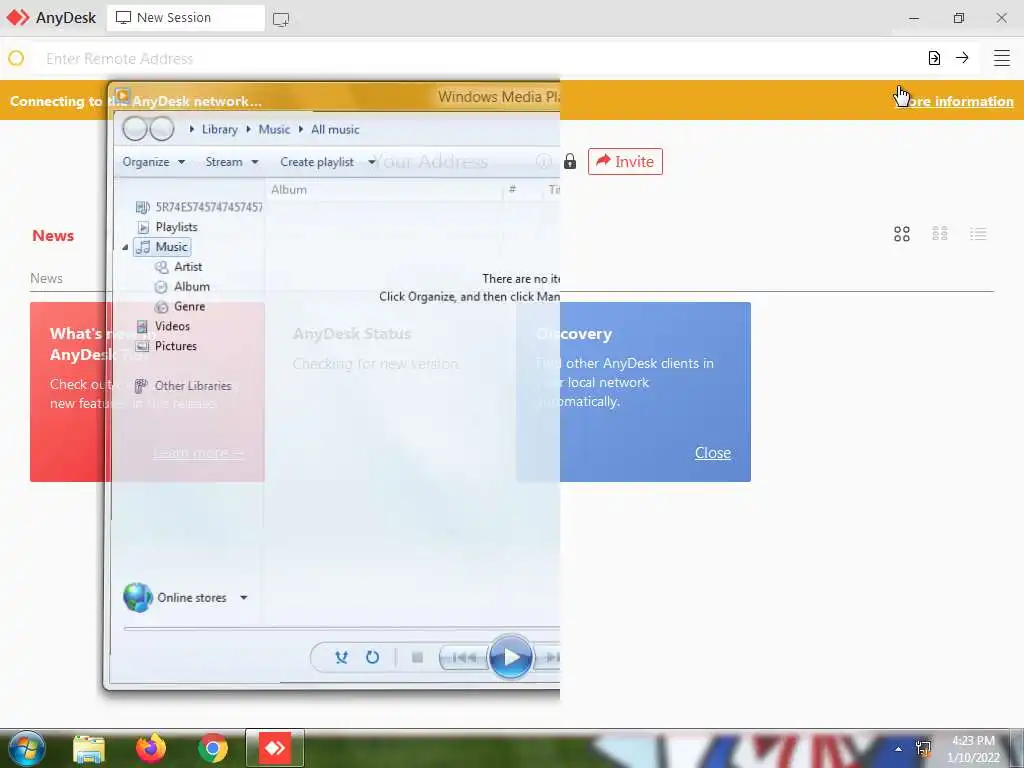Click the Stop button in Media Player
The height and width of the screenshot is (768, 1024).
(417, 657)
